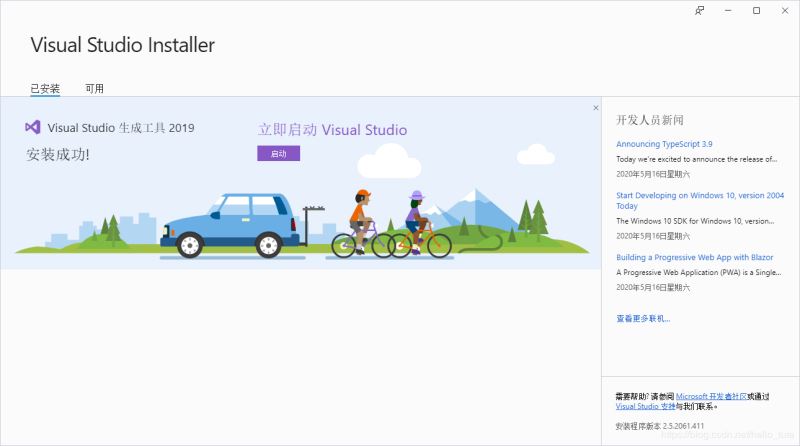Open the Visual Studio 支持 link
800x446 pixels.
[x=645, y=406]
